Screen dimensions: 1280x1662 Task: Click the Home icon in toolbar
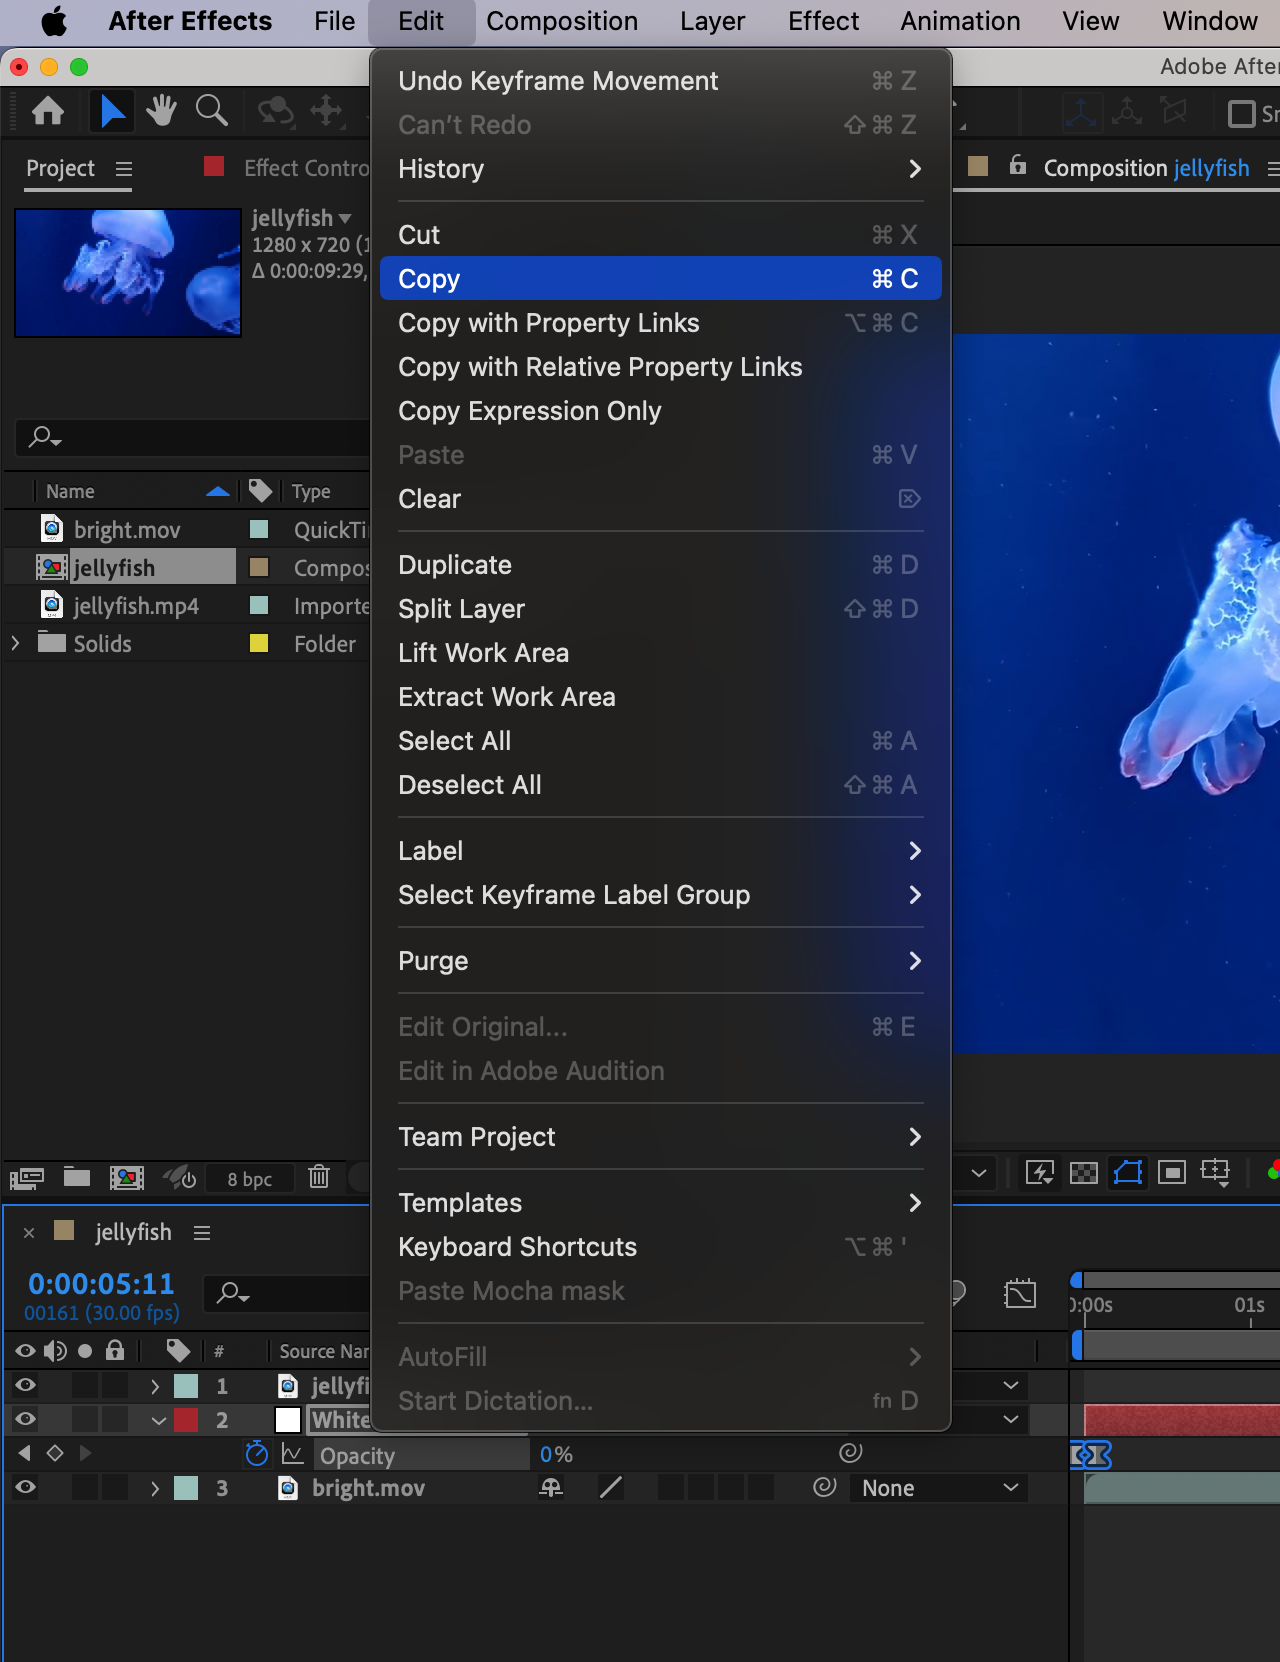(x=48, y=111)
